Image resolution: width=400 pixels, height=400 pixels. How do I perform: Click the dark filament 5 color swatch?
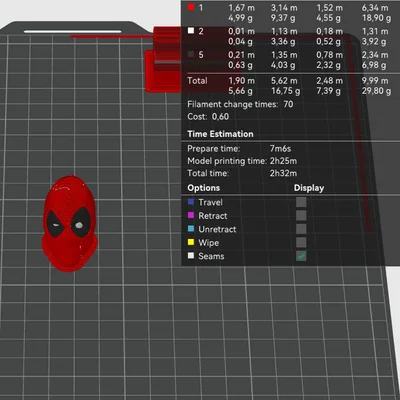(191, 54)
